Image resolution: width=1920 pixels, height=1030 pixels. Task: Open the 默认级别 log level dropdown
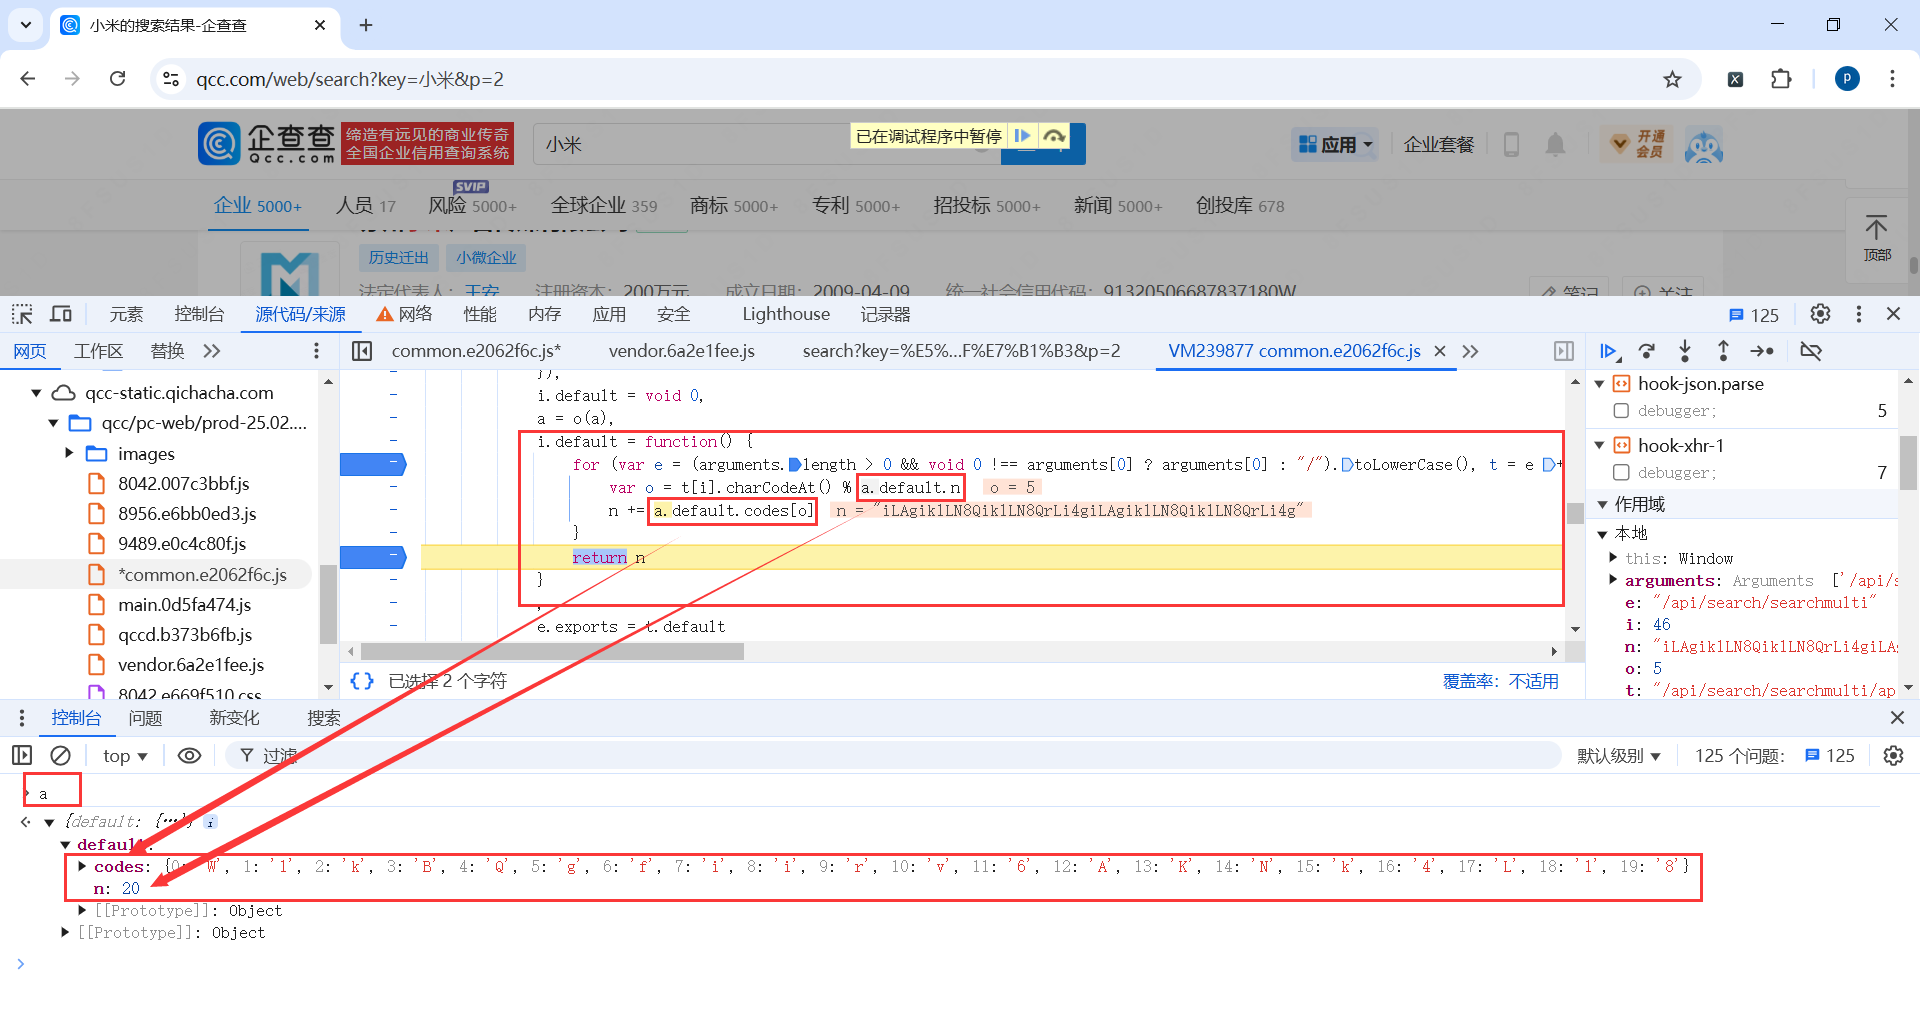click(x=1618, y=756)
